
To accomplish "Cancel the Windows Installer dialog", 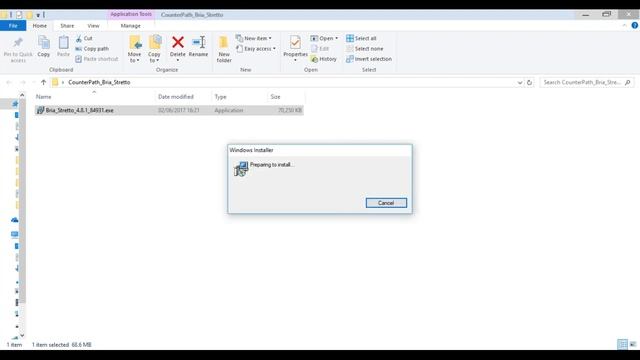I will 386,203.
